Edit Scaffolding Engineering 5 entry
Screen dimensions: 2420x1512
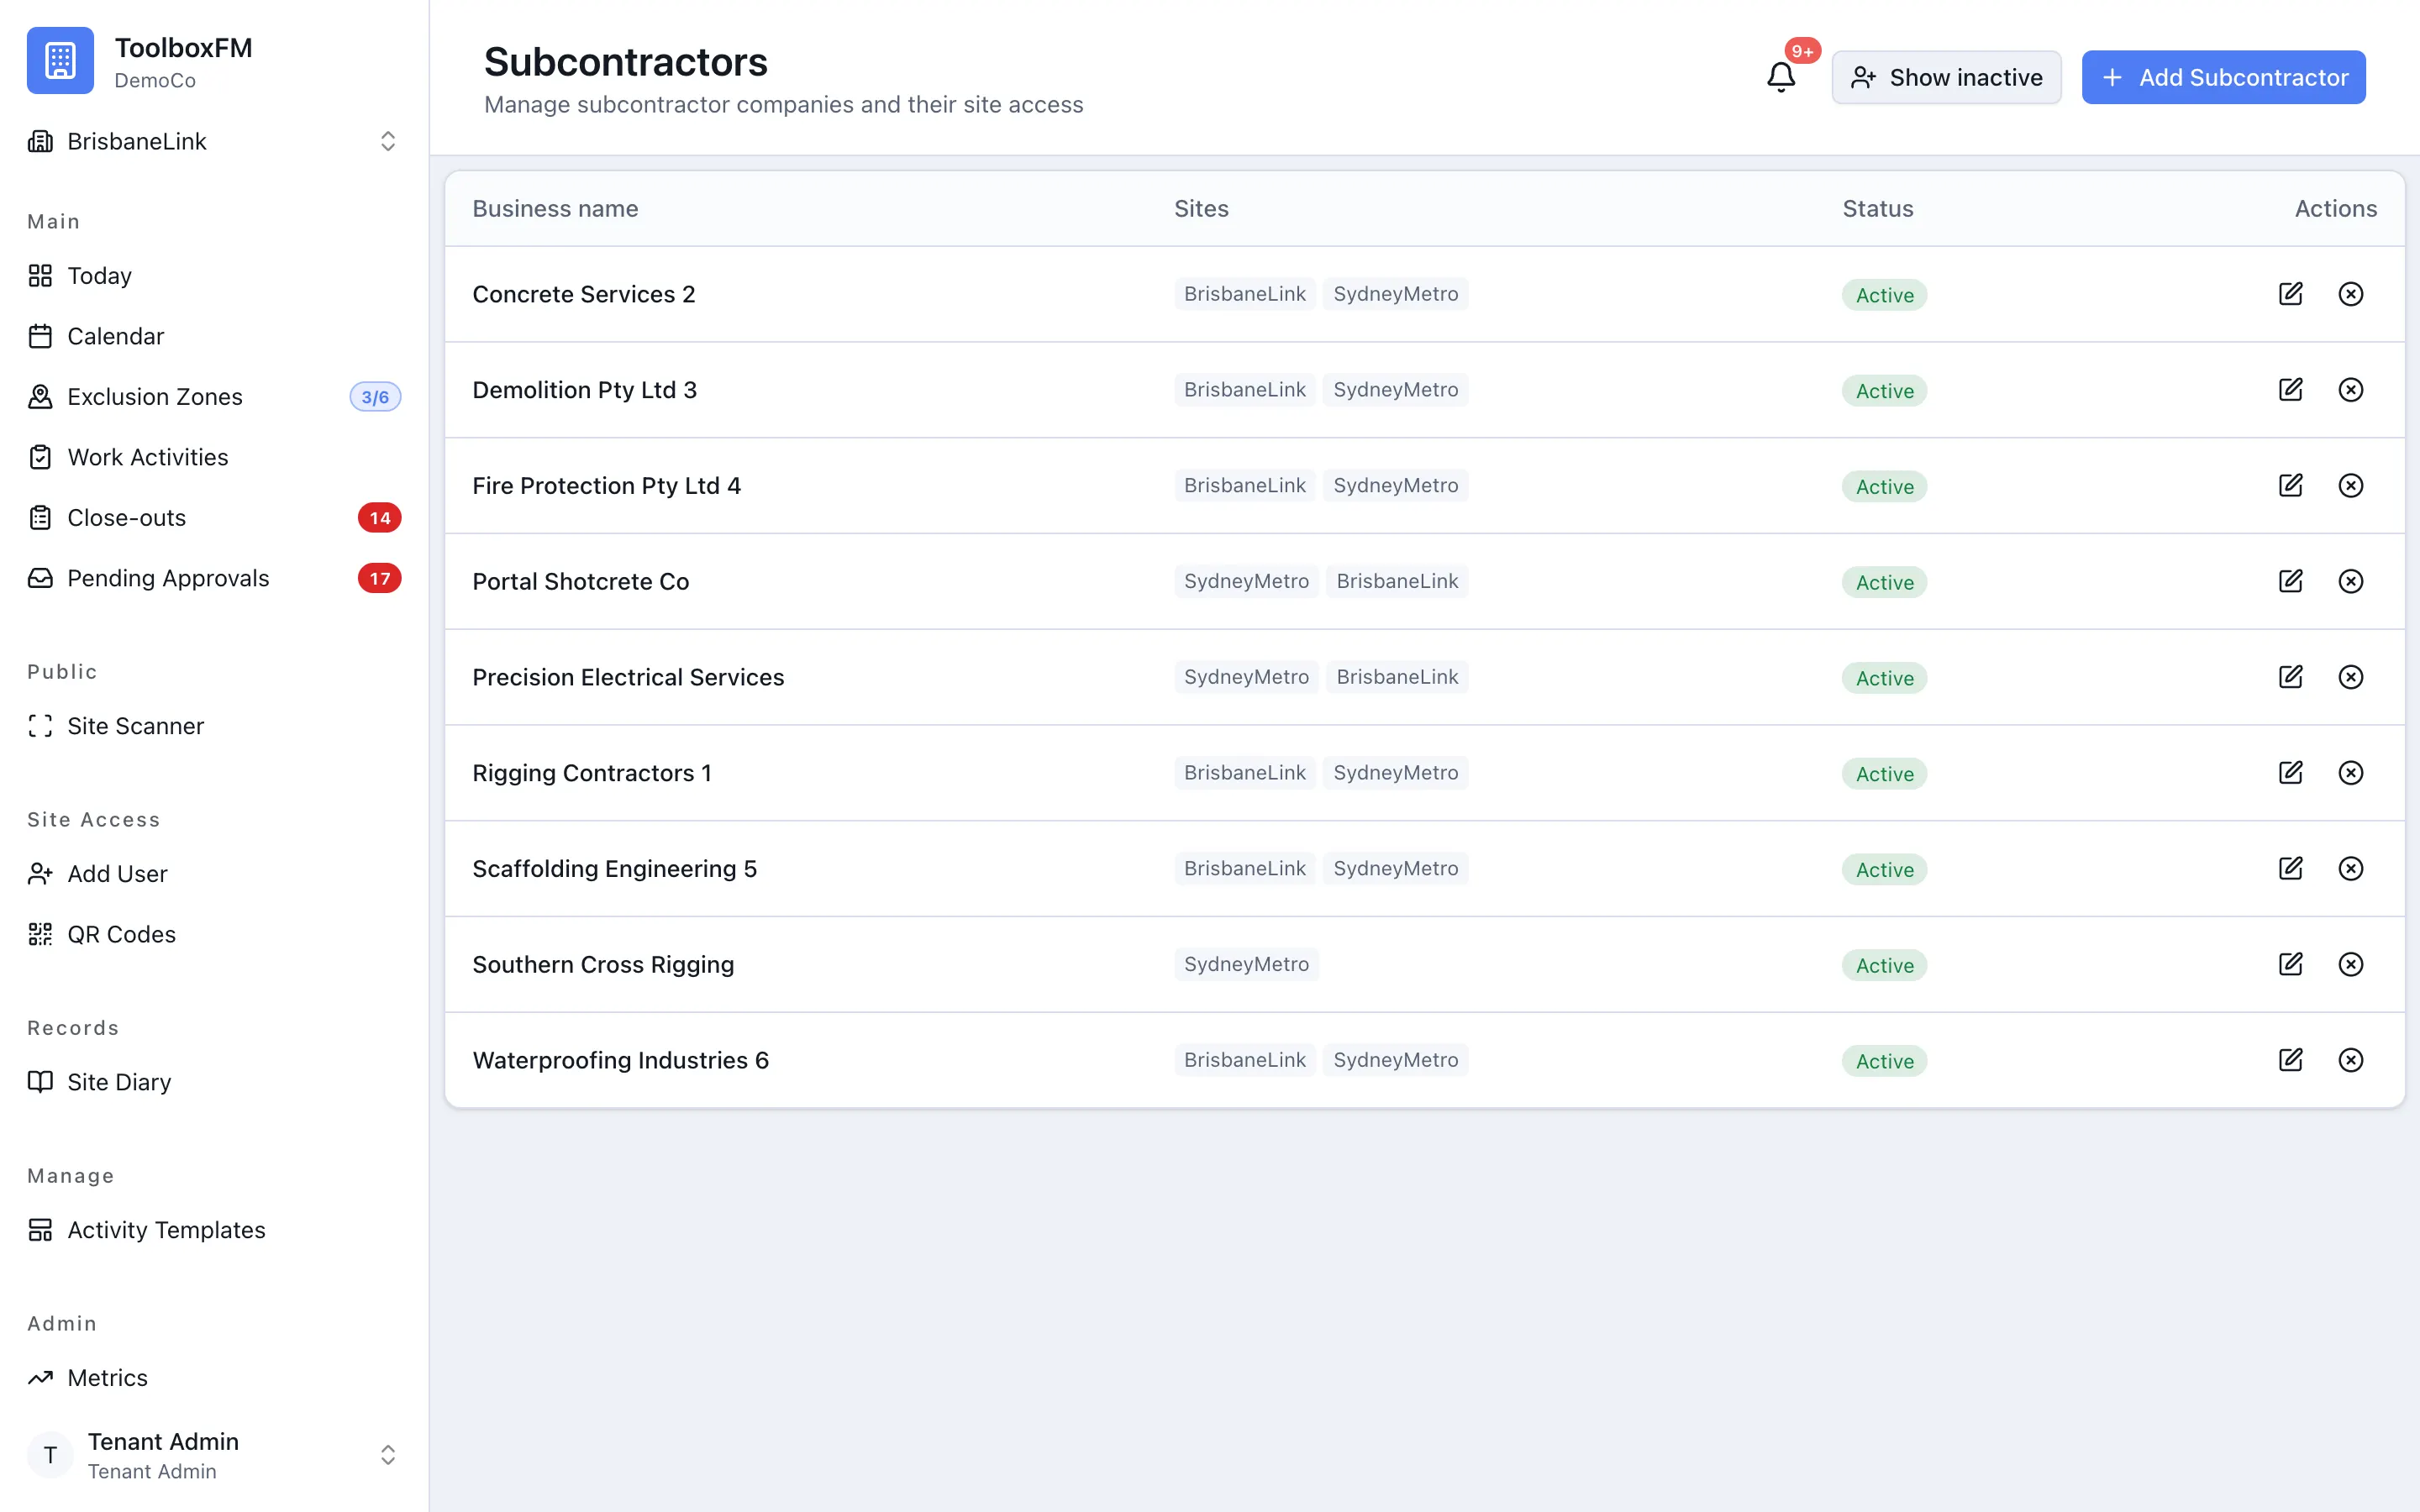[x=2290, y=869]
